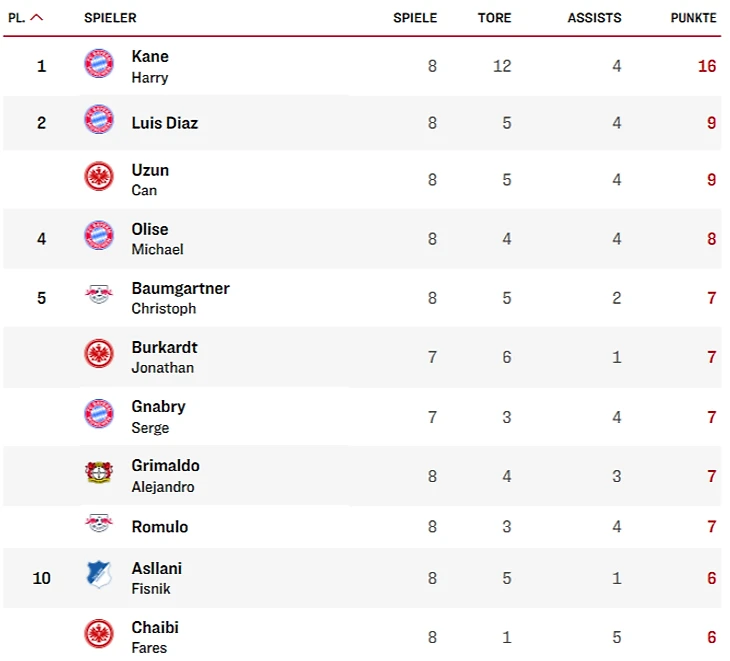Screen dimensions: 730x661
Task: Click Frankfurt logo beside Jonathan Burkardt
Action: click(x=99, y=354)
